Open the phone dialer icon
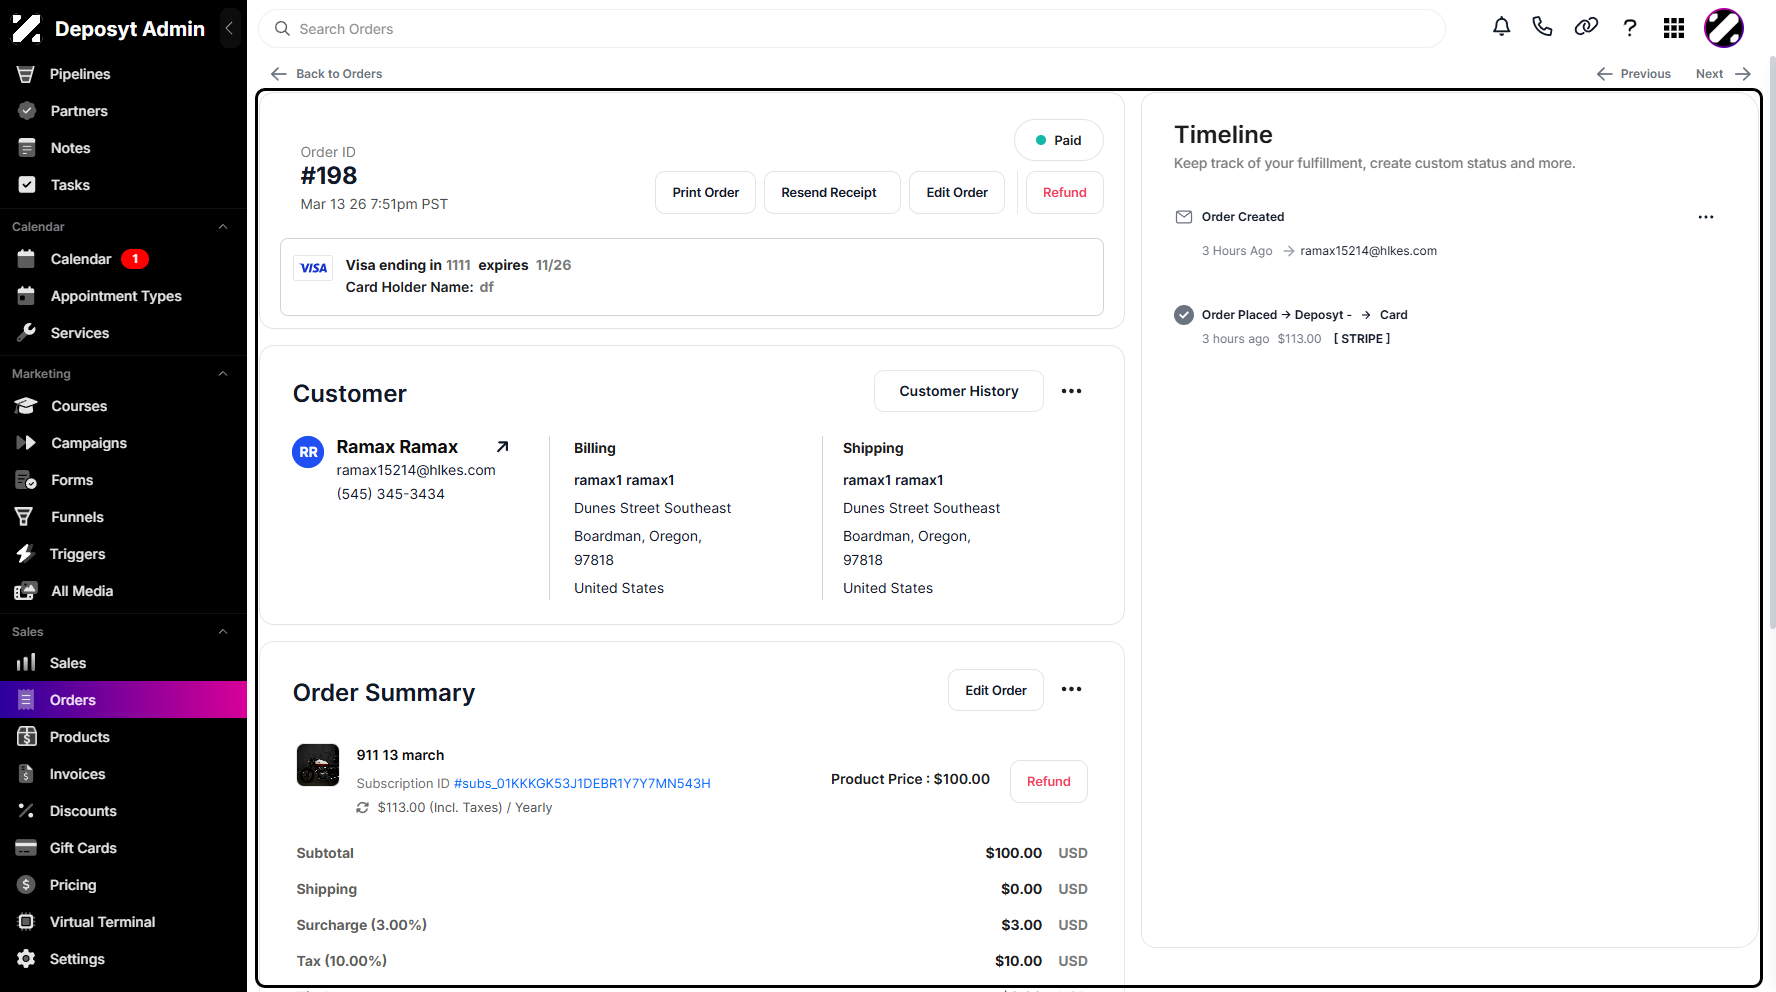Image resolution: width=1776 pixels, height=992 pixels. pyautogui.click(x=1542, y=27)
